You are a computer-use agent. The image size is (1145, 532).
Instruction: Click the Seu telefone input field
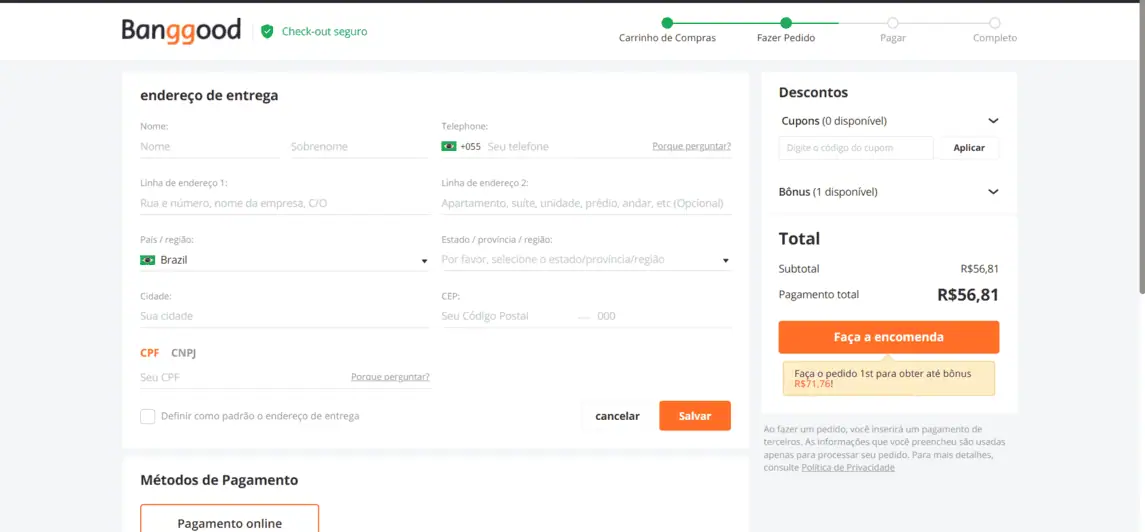[568, 147]
